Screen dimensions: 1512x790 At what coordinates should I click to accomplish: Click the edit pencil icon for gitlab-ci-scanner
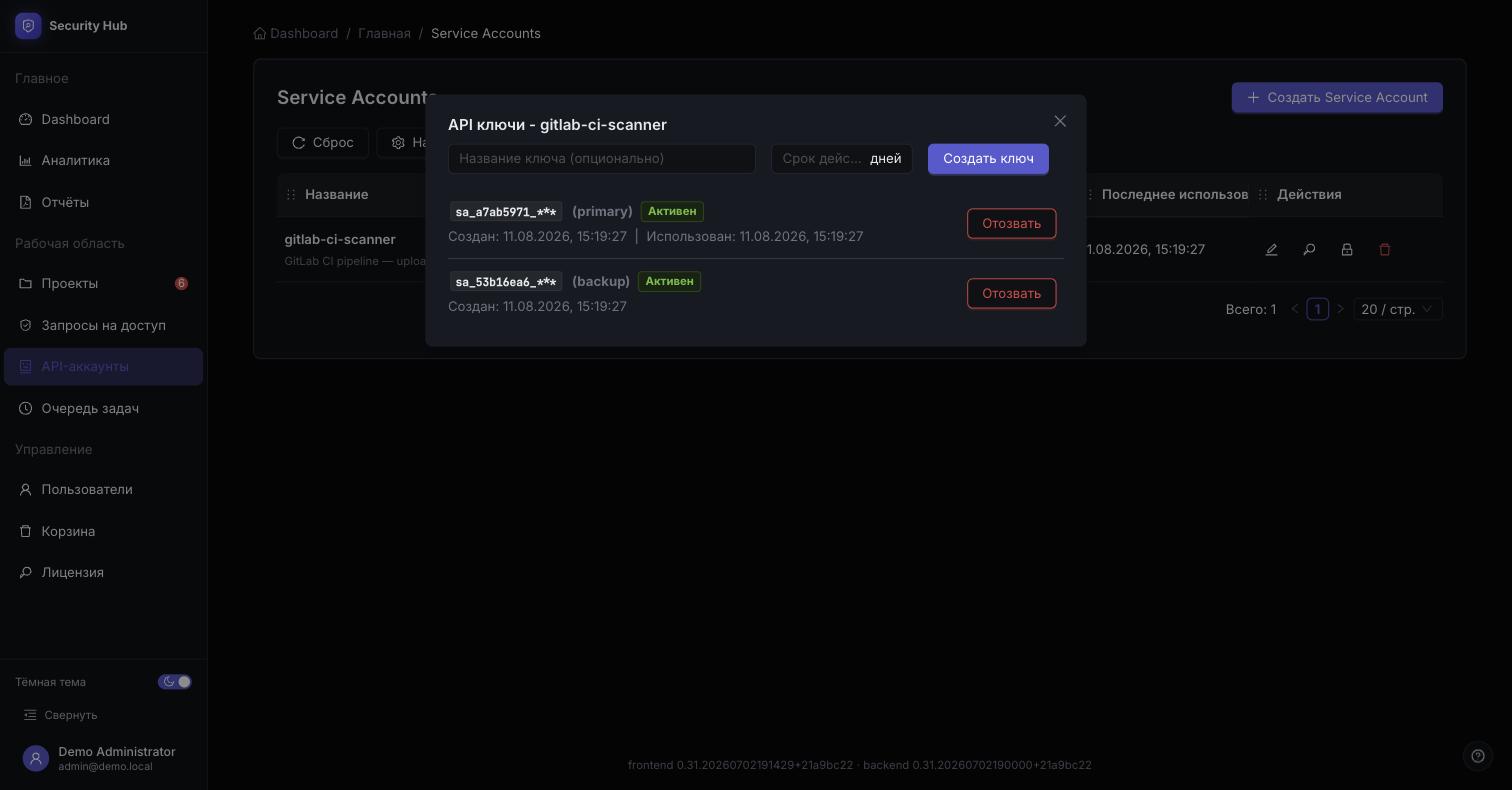(x=1271, y=249)
